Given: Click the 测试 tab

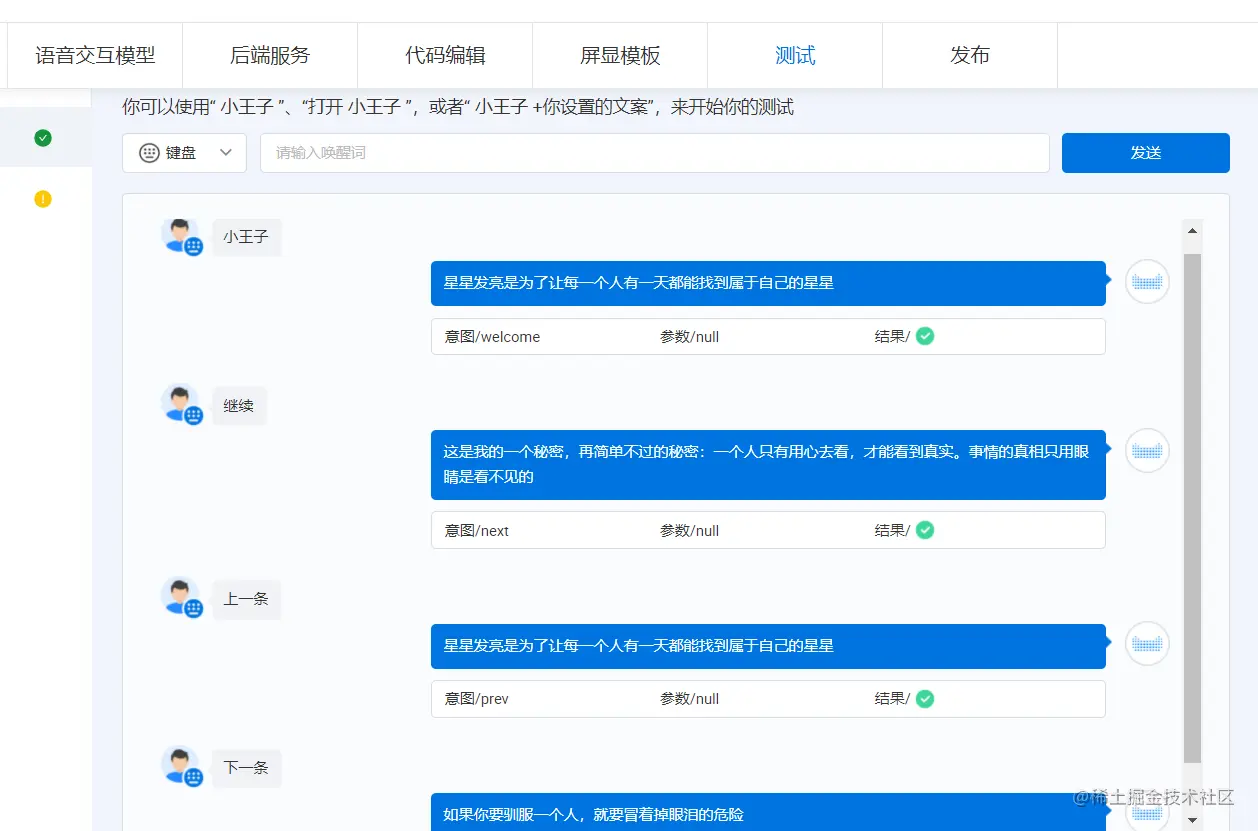Looking at the screenshot, I should pyautogui.click(x=795, y=55).
